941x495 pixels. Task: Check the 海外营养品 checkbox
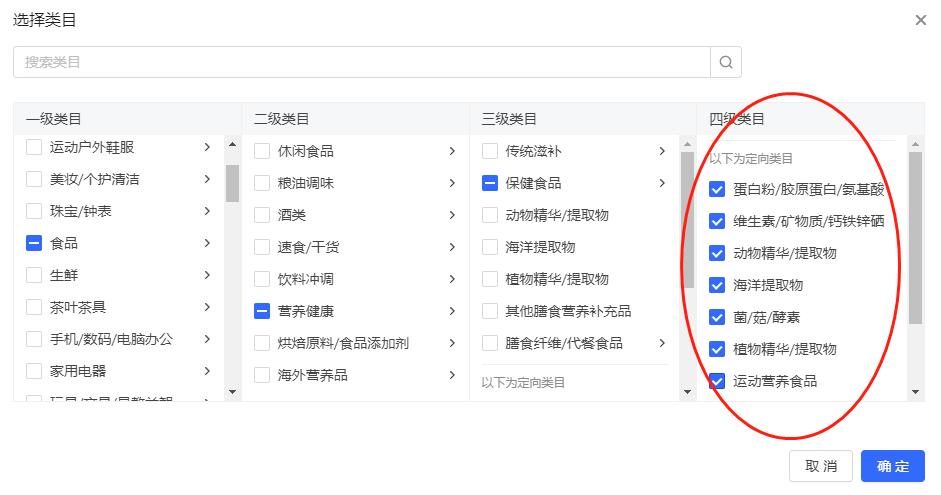pyautogui.click(x=262, y=375)
